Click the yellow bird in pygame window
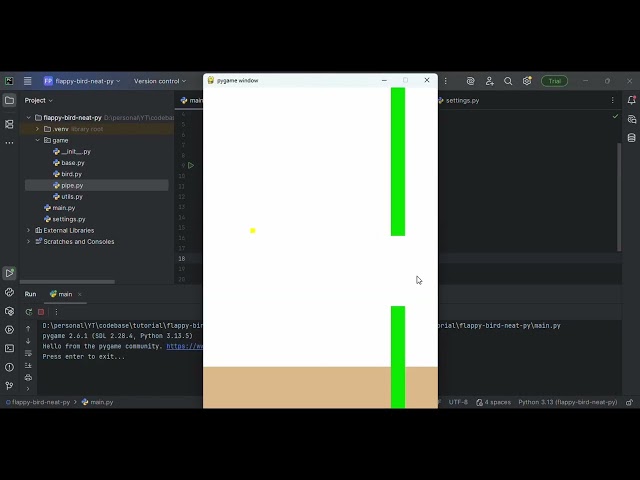The image size is (640, 480). click(x=253, y=231)
